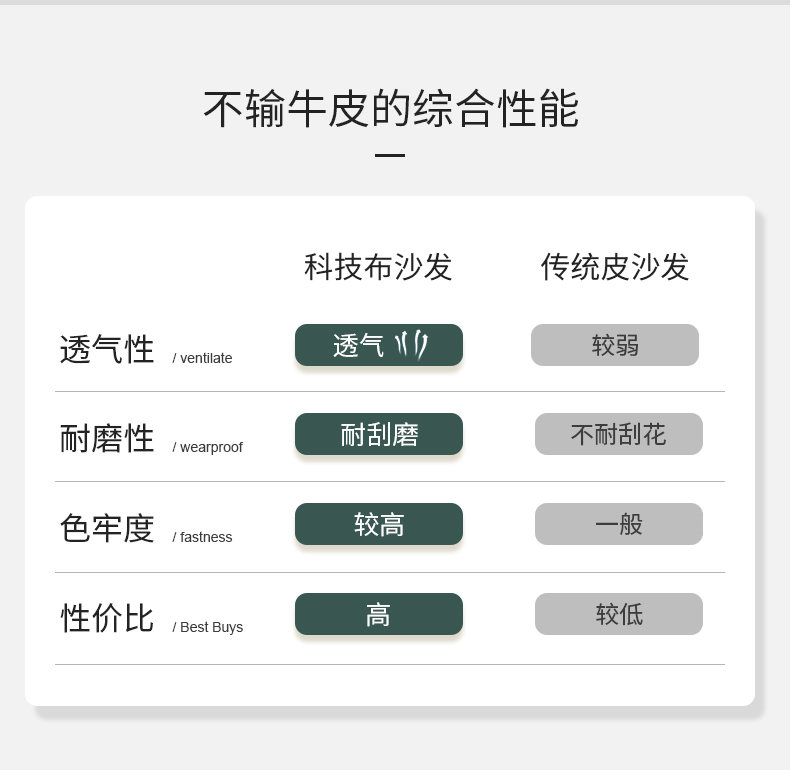
Task: Click the gray 较低 badge
Action: click(619, 614)
